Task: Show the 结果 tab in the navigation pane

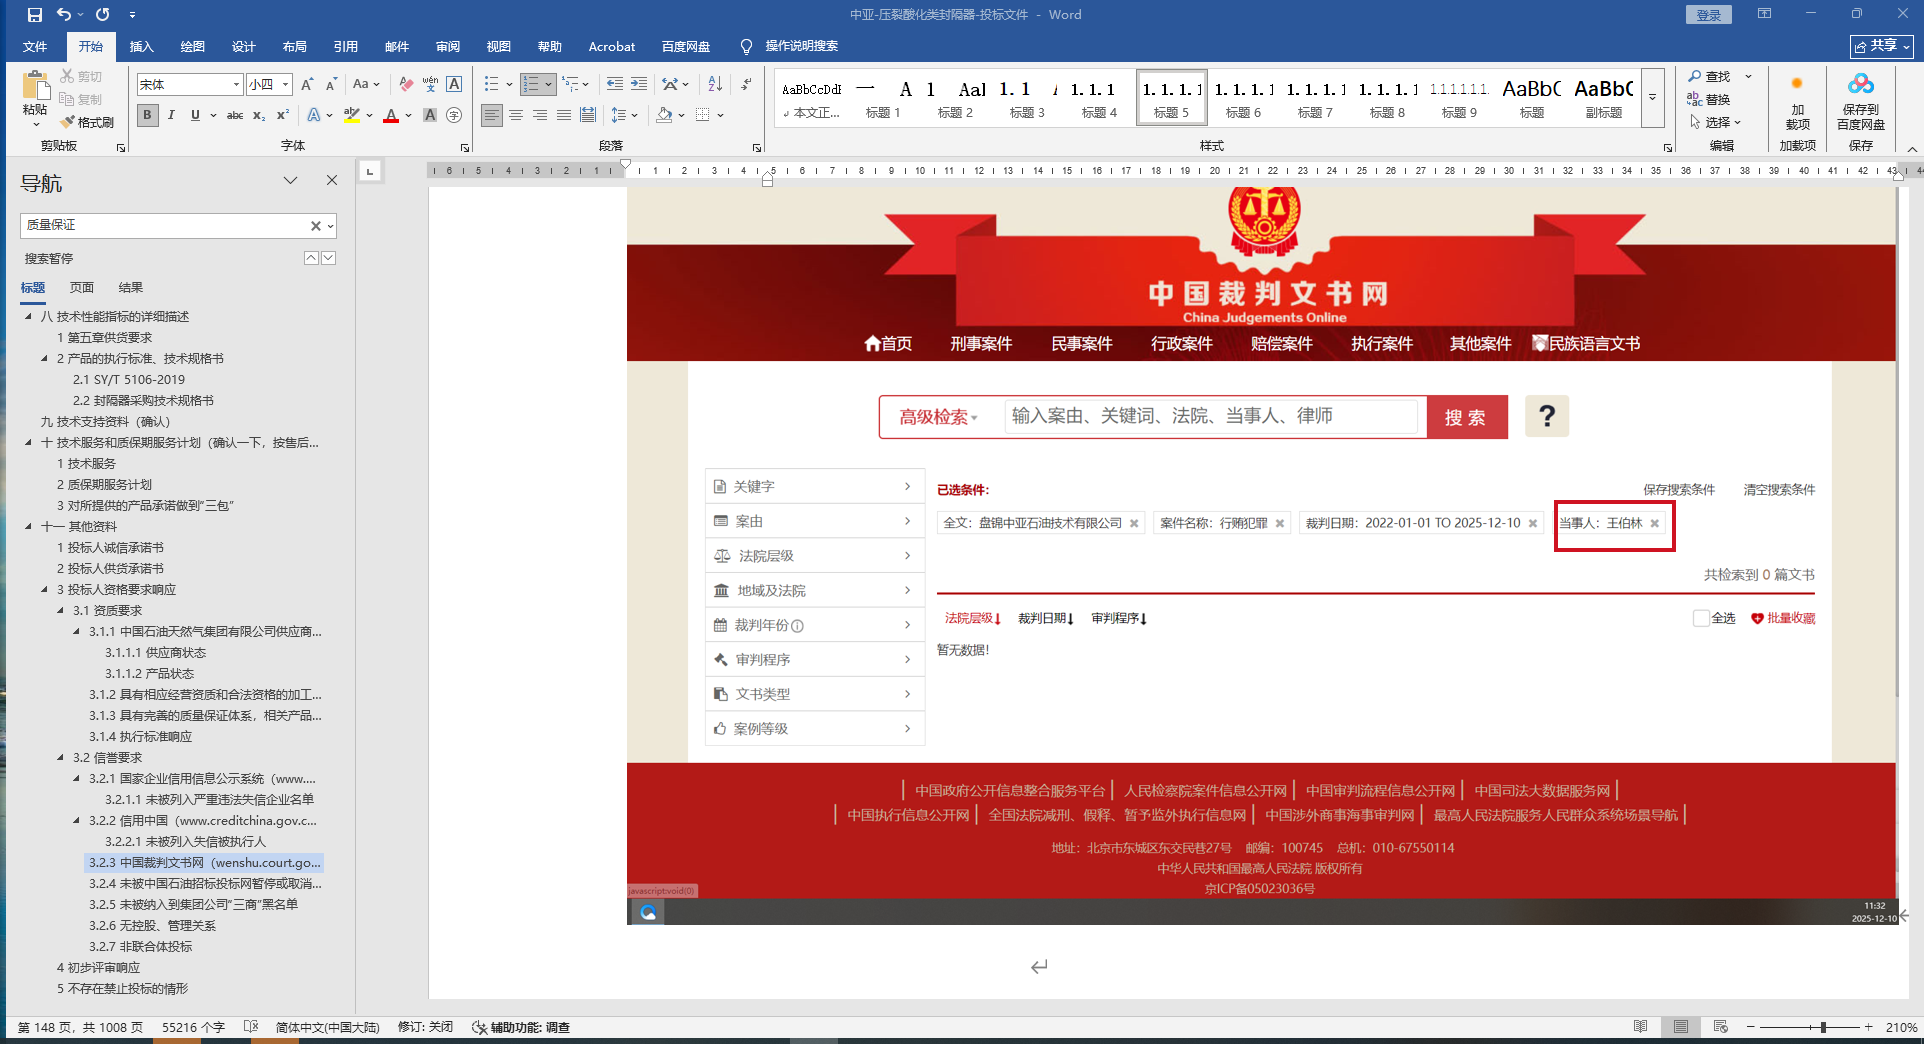Action: tap(131, 288)
